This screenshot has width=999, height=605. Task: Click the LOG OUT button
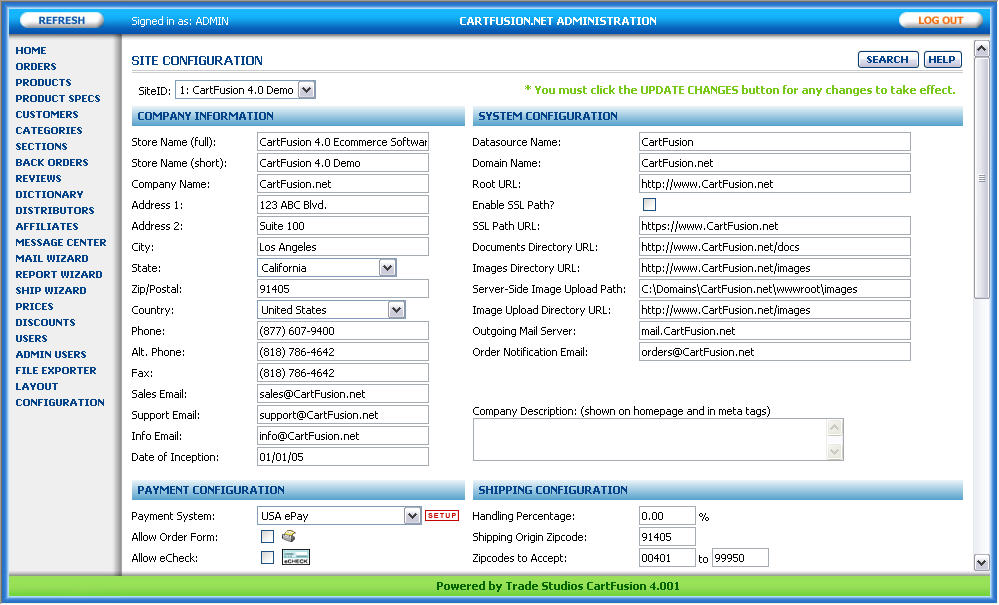pos(940,20)
